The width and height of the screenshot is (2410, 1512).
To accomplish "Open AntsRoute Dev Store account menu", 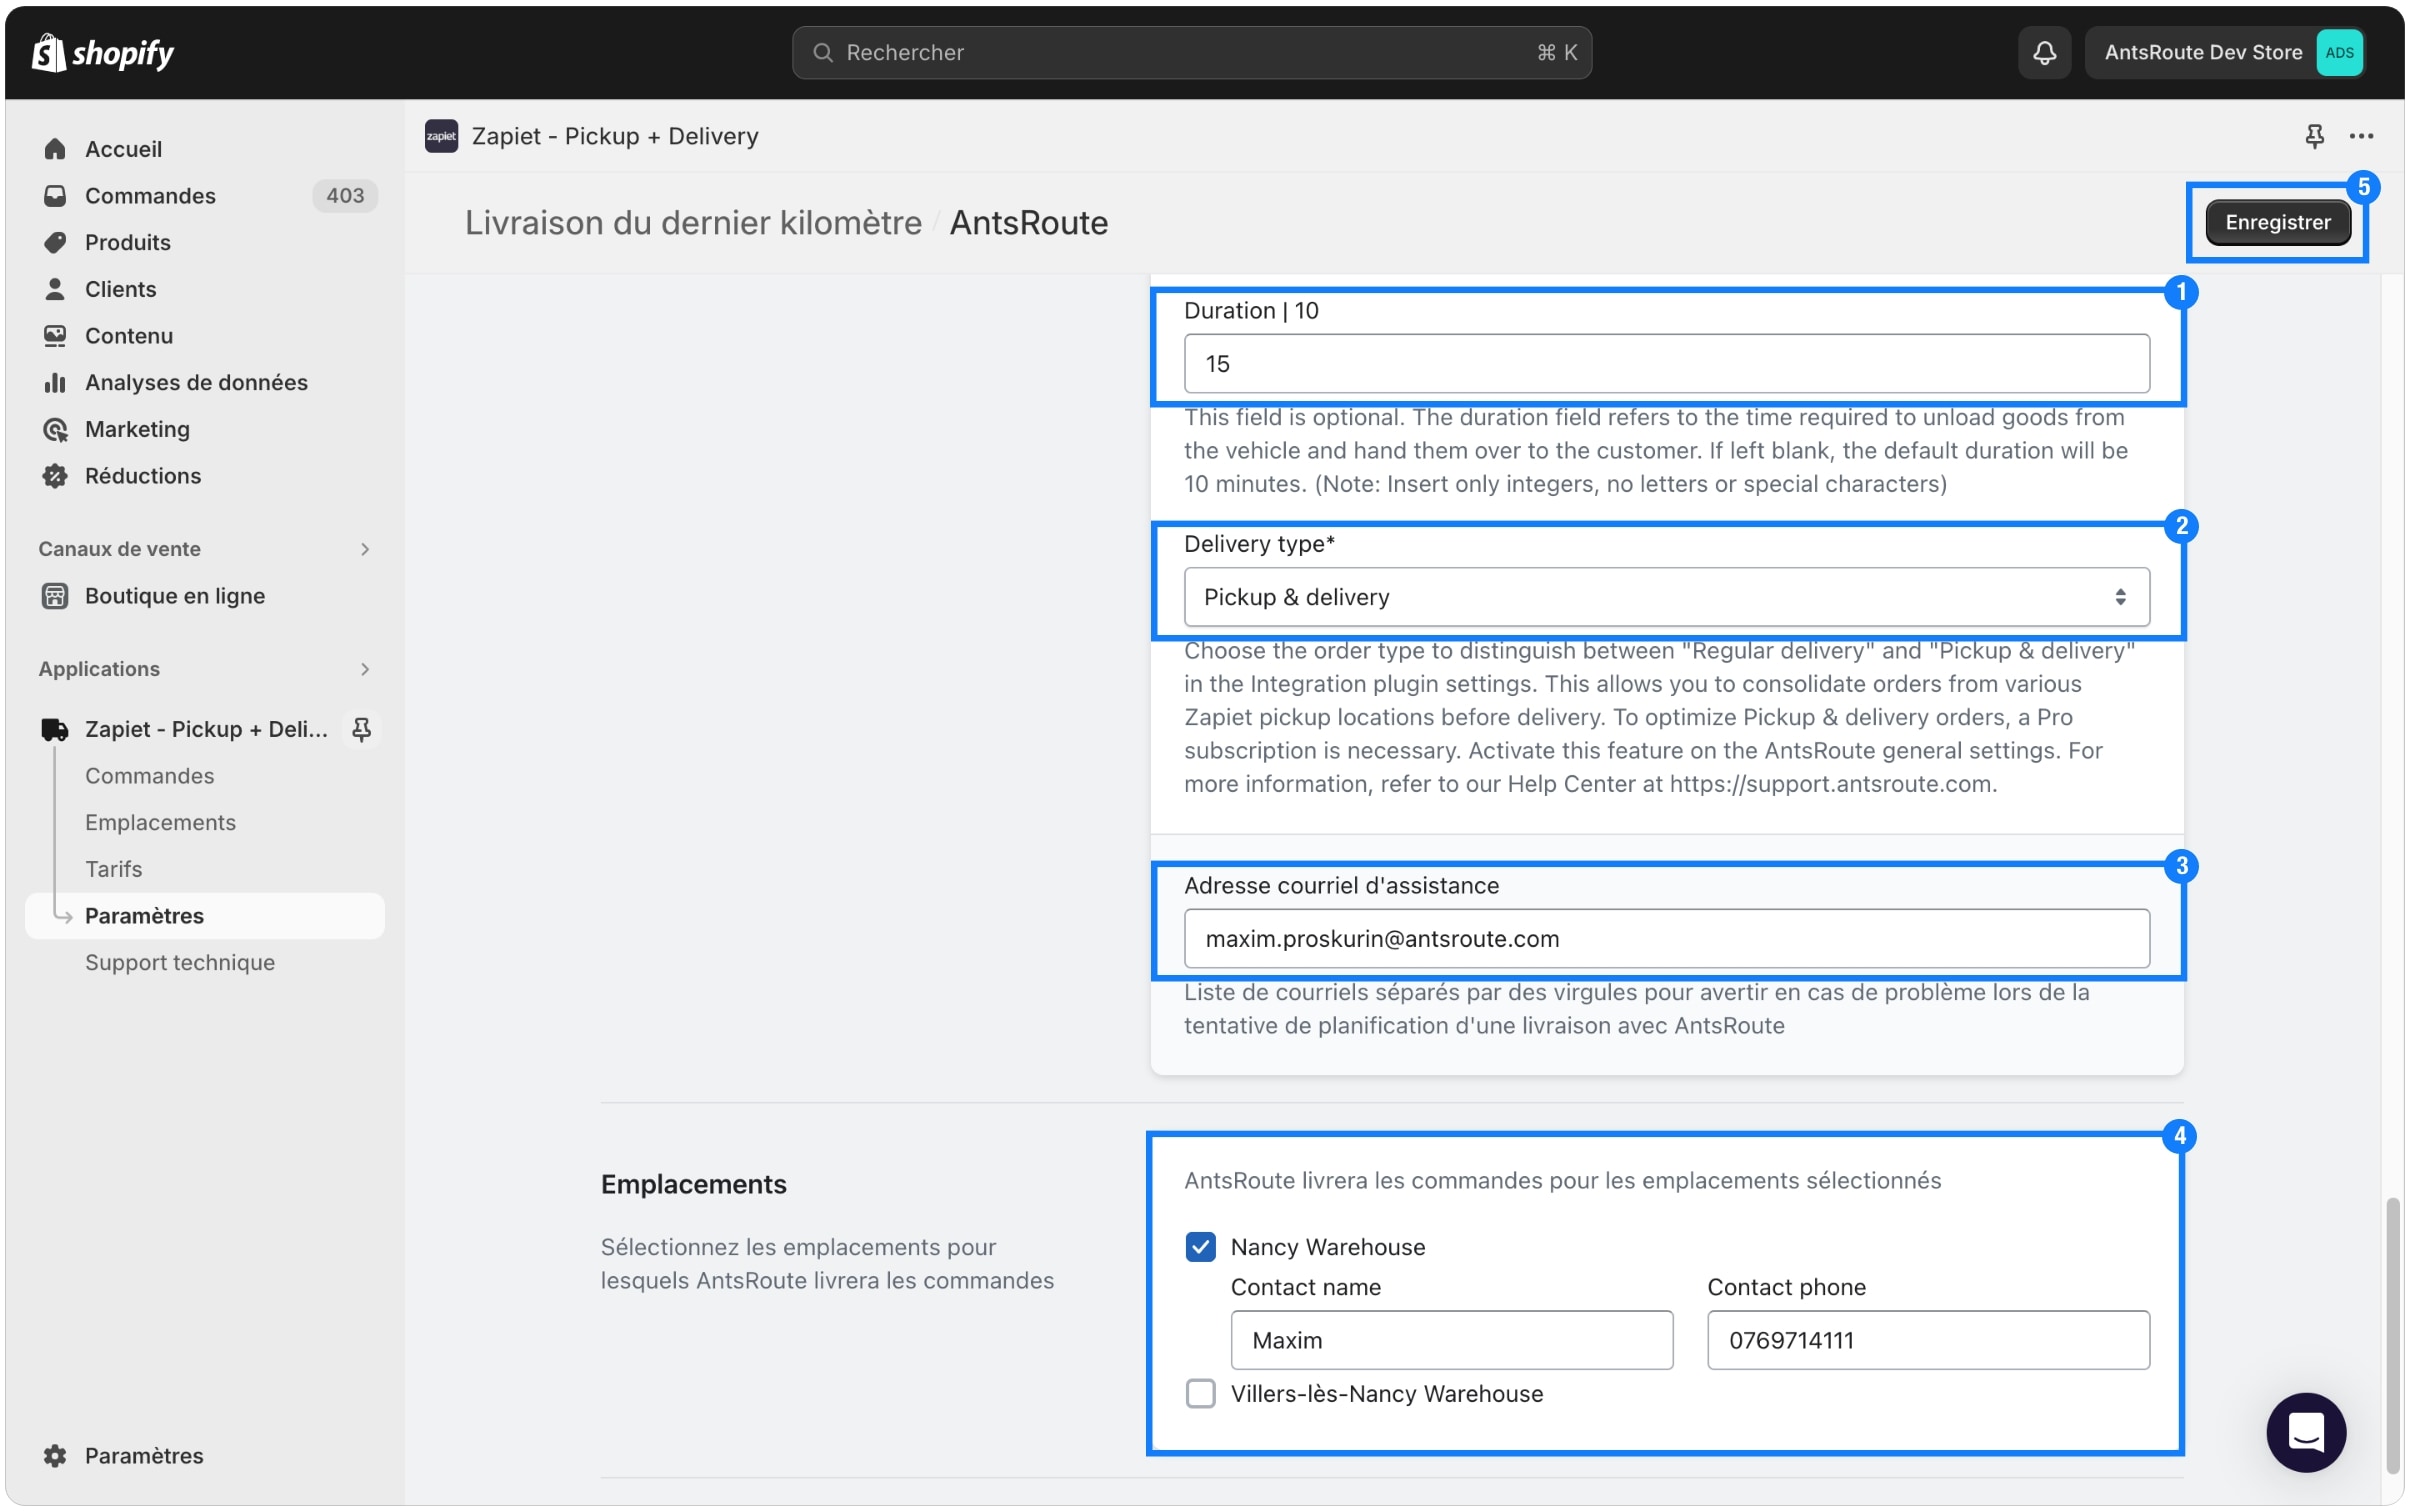I will 2225,52.
